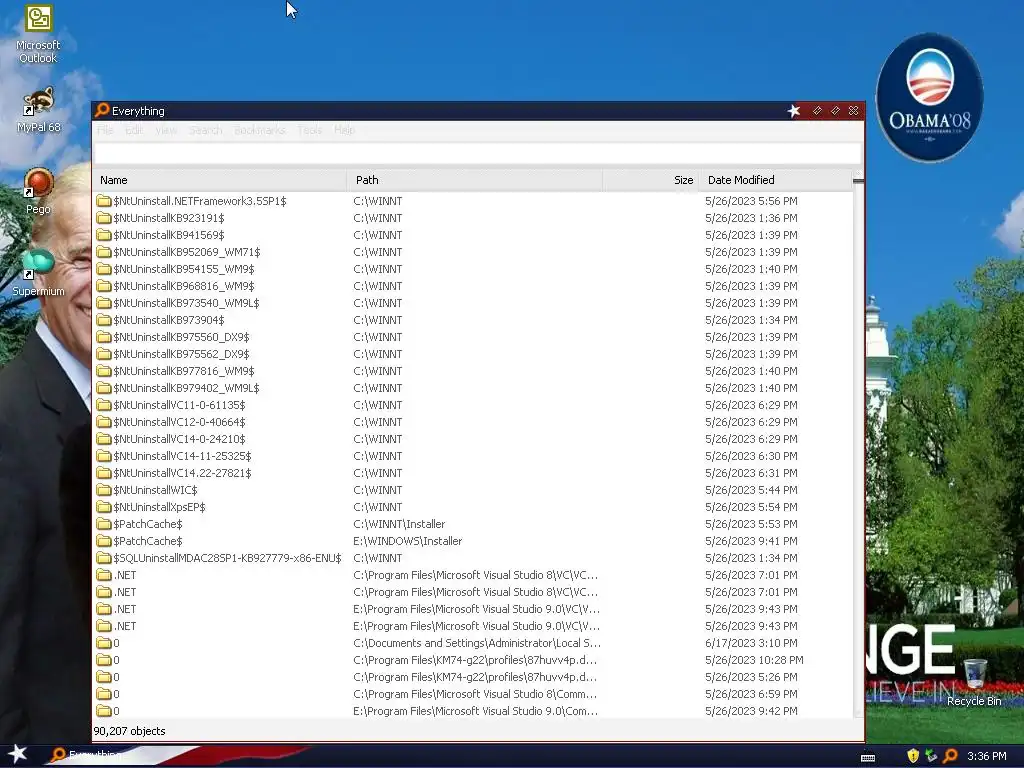
Task: Select folder icon of $NtUninstallWIC$
Action: coord(104,490)
